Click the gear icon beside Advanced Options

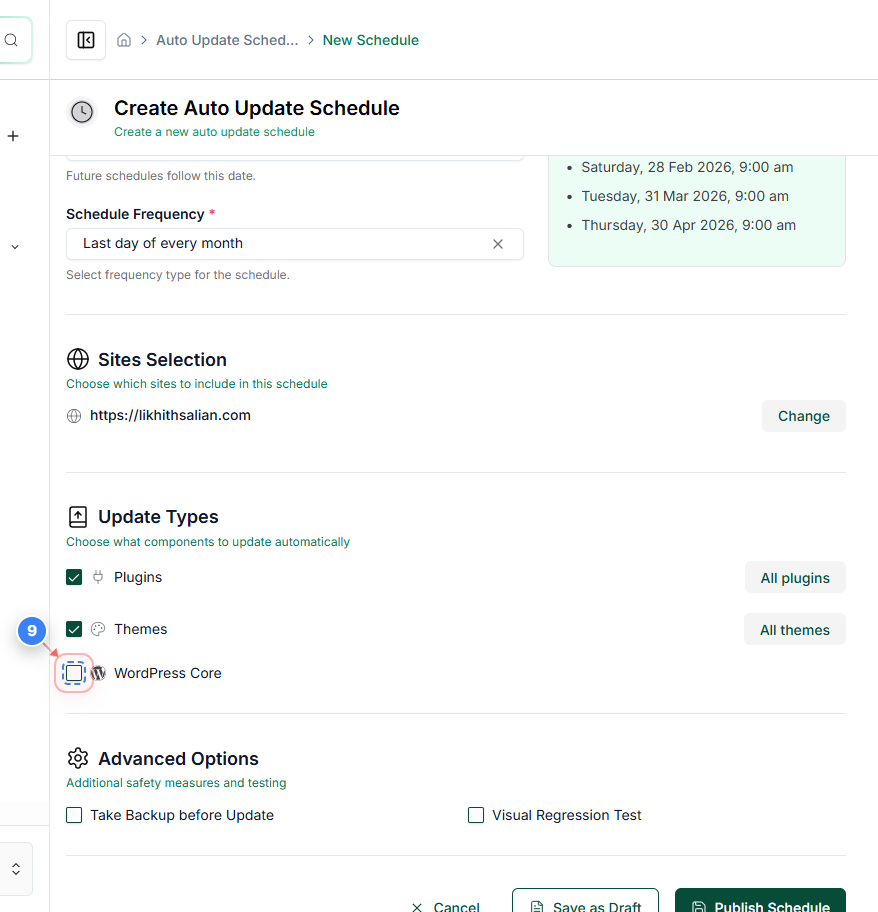(x=78, y=758)
